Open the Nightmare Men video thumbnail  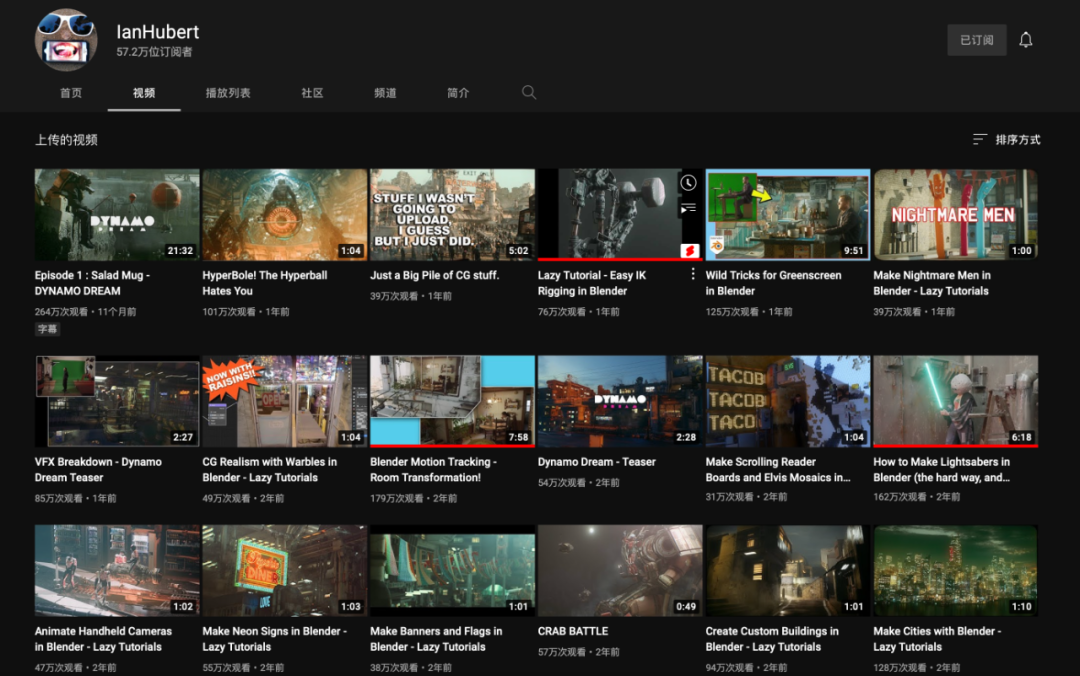955,214
